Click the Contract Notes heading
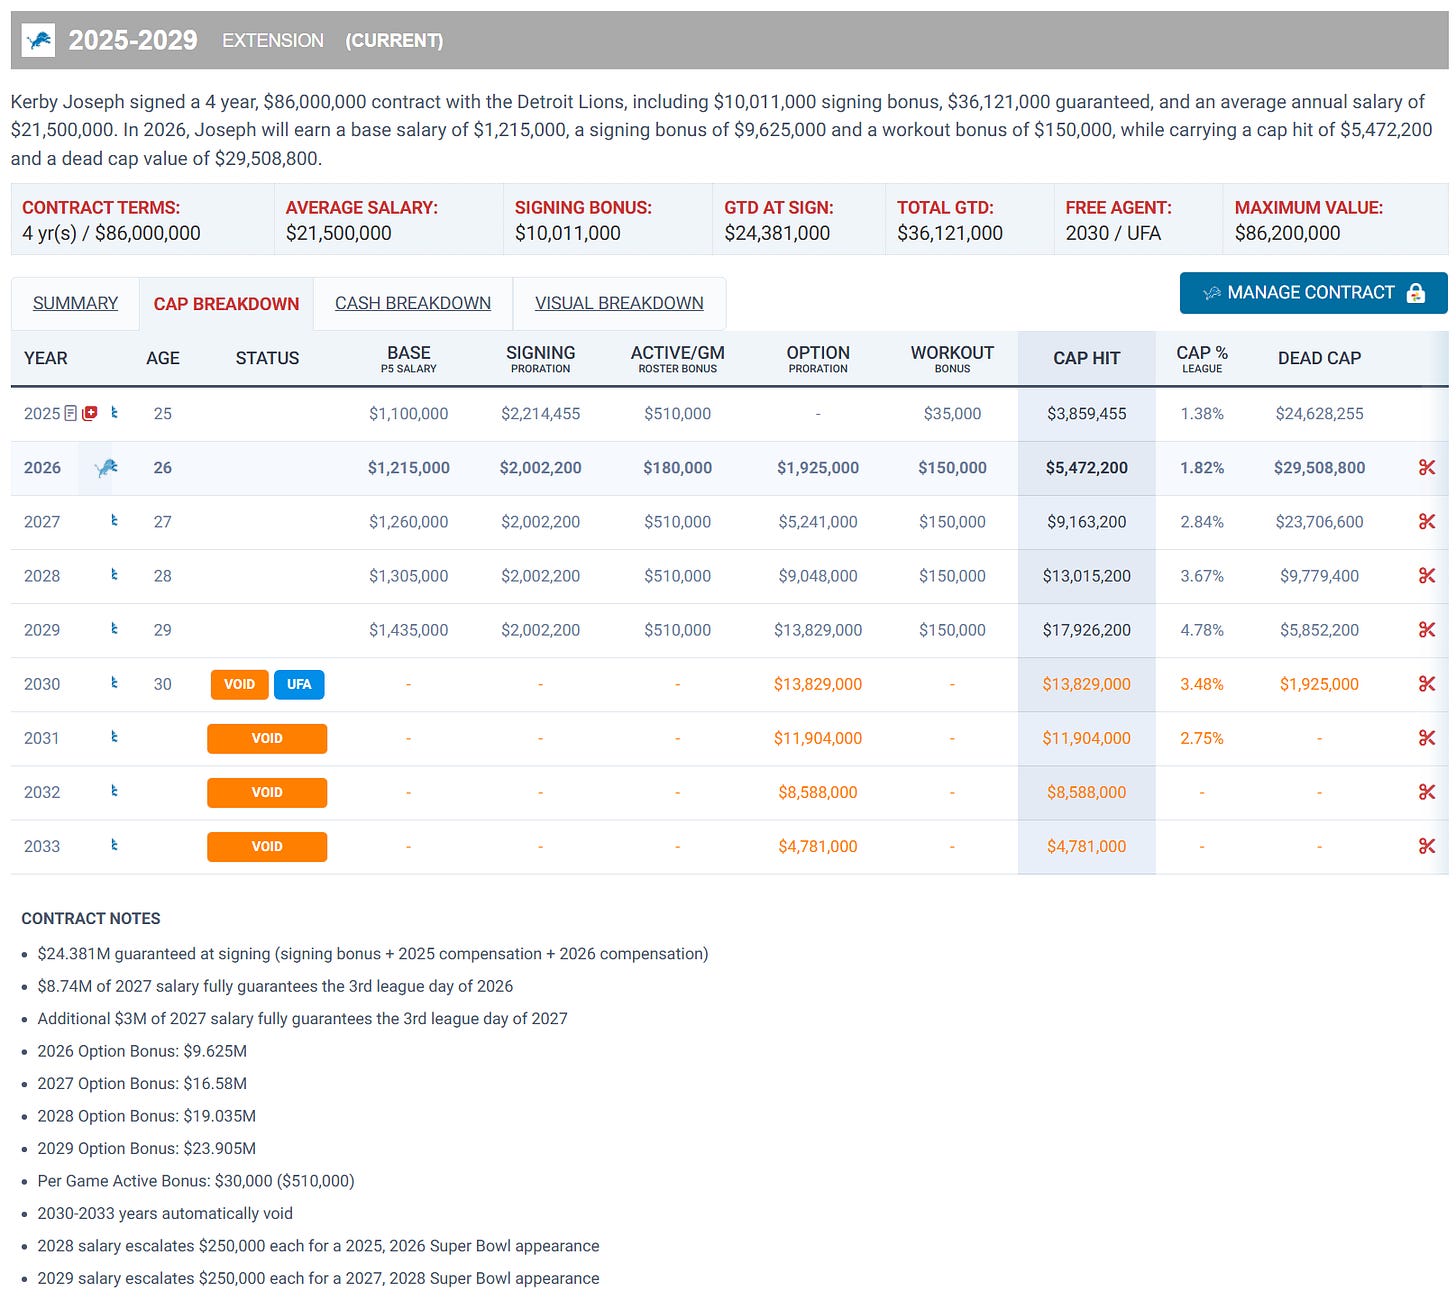The width and height of the screenshot is (1456, 1310). (91, 918)
